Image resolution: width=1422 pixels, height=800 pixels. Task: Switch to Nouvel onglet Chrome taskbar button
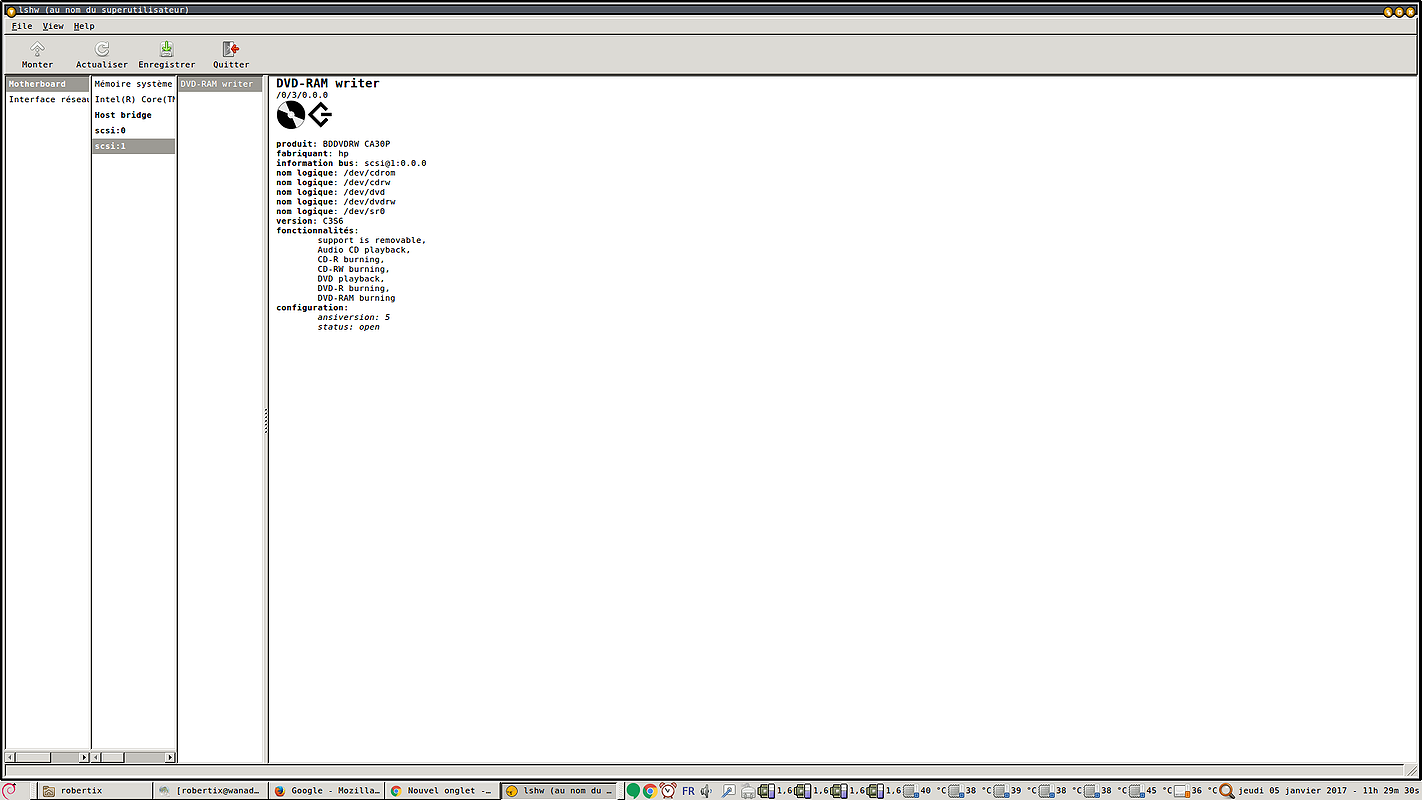coord(442,790)
